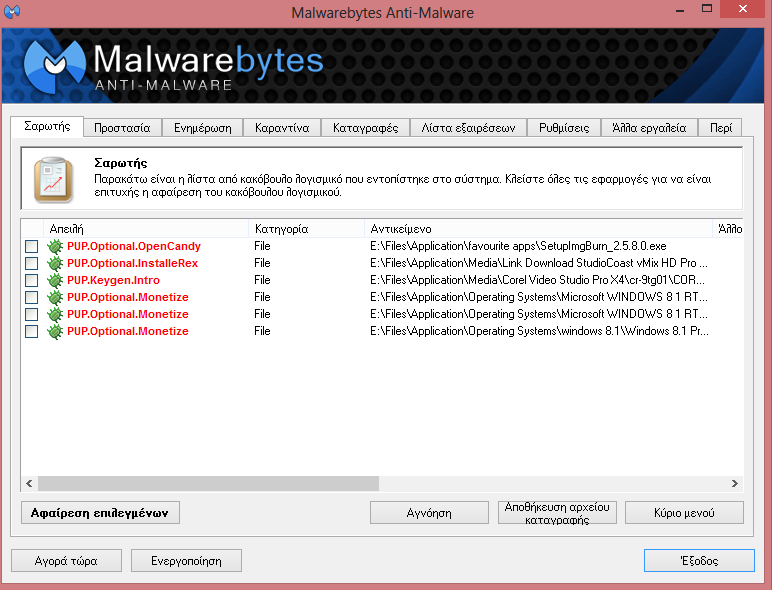Open the Λίστα εξαιρέσεων tab

468,128
